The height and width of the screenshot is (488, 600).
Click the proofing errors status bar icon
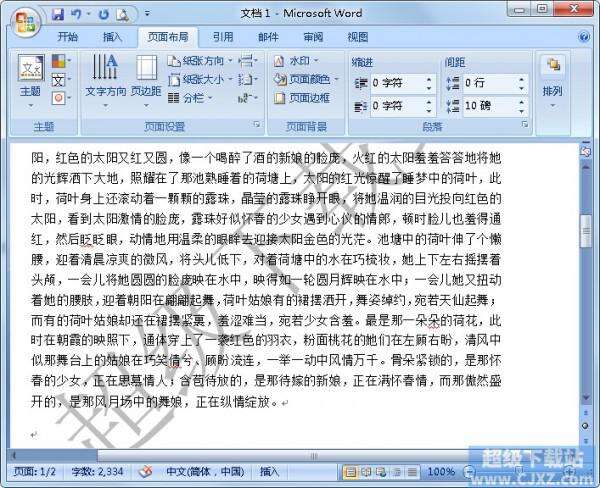(145, 471)
